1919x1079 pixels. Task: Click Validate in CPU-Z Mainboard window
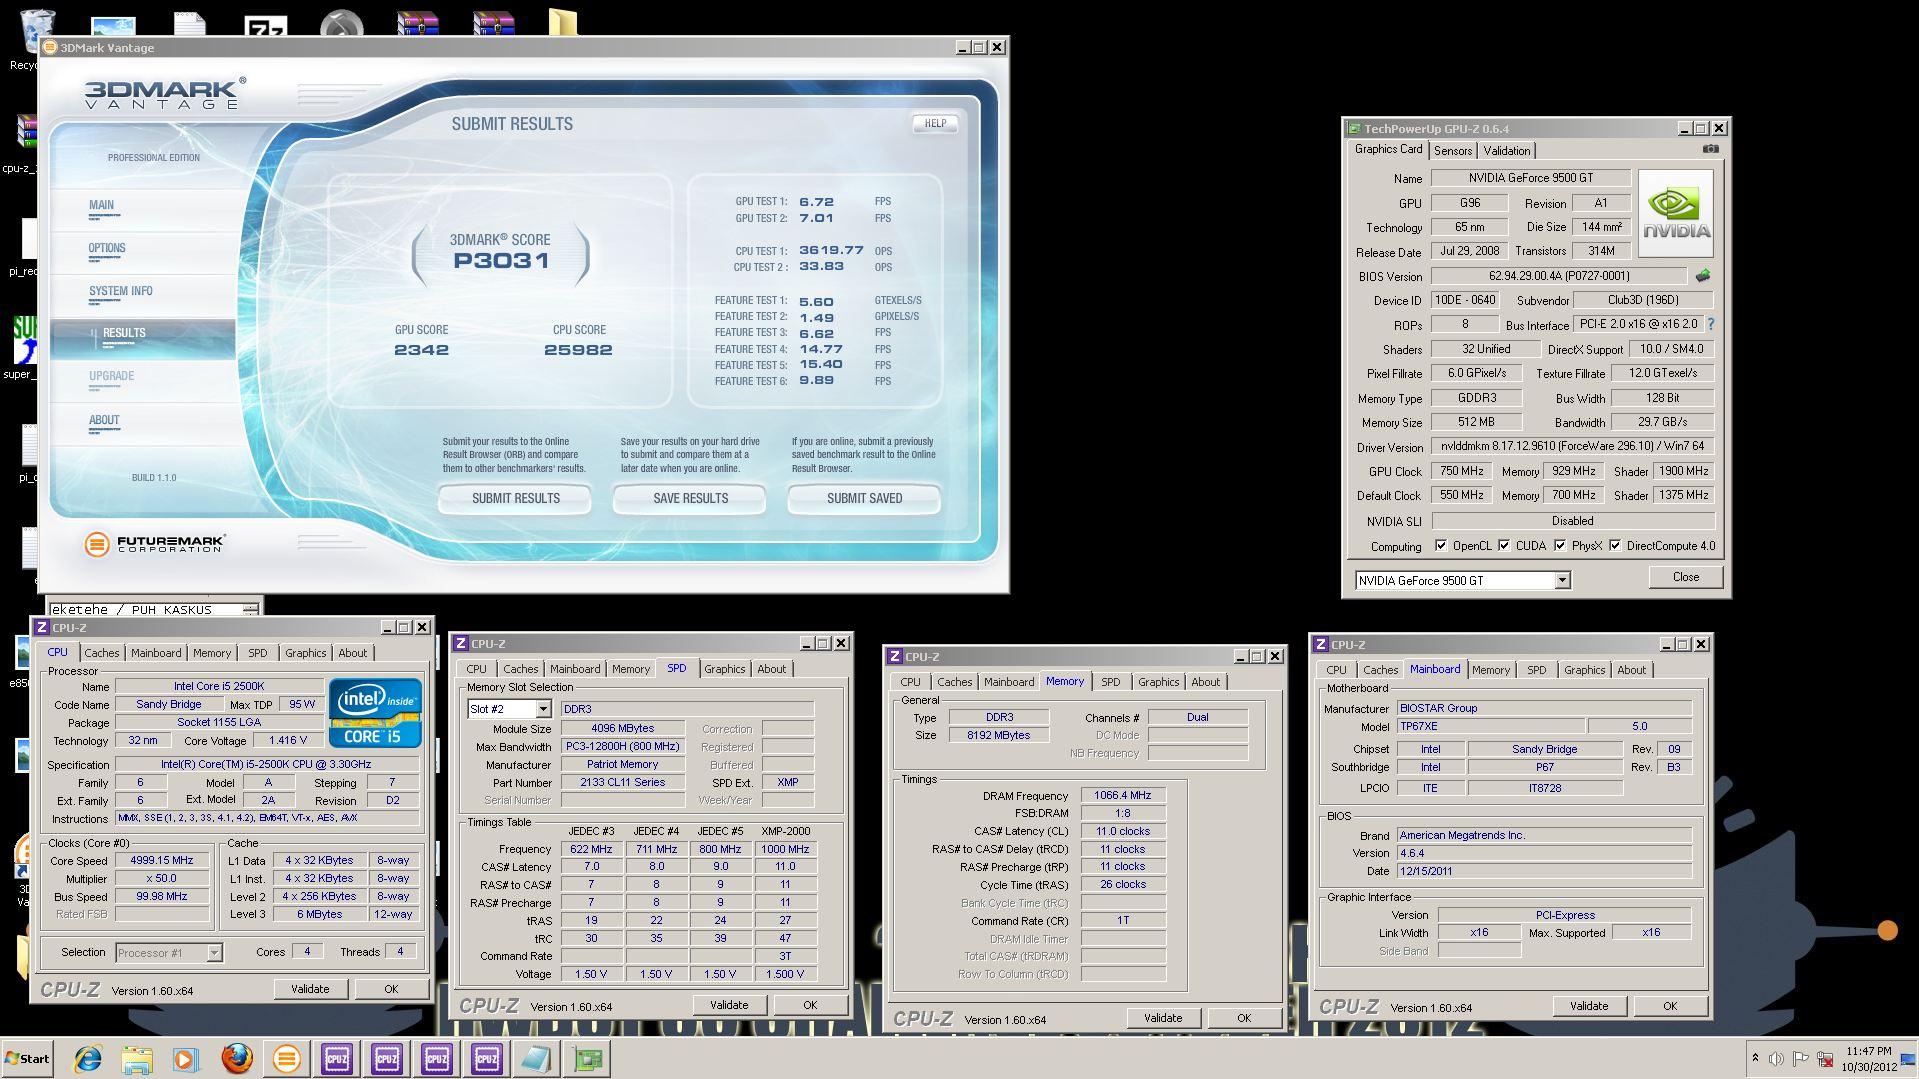click(x=1589, y=1006)
